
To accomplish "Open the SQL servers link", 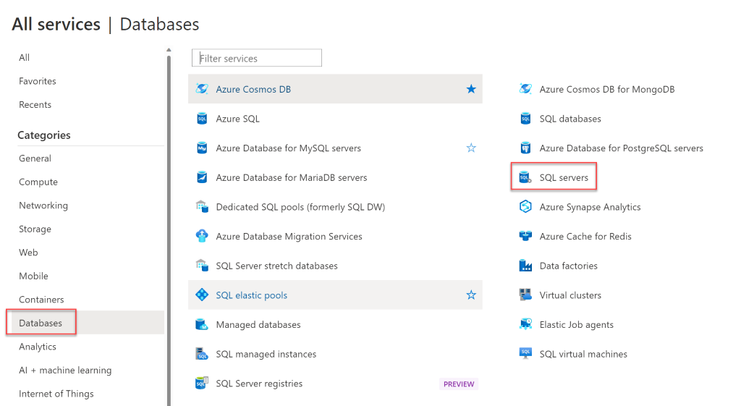I will (564, 178).
